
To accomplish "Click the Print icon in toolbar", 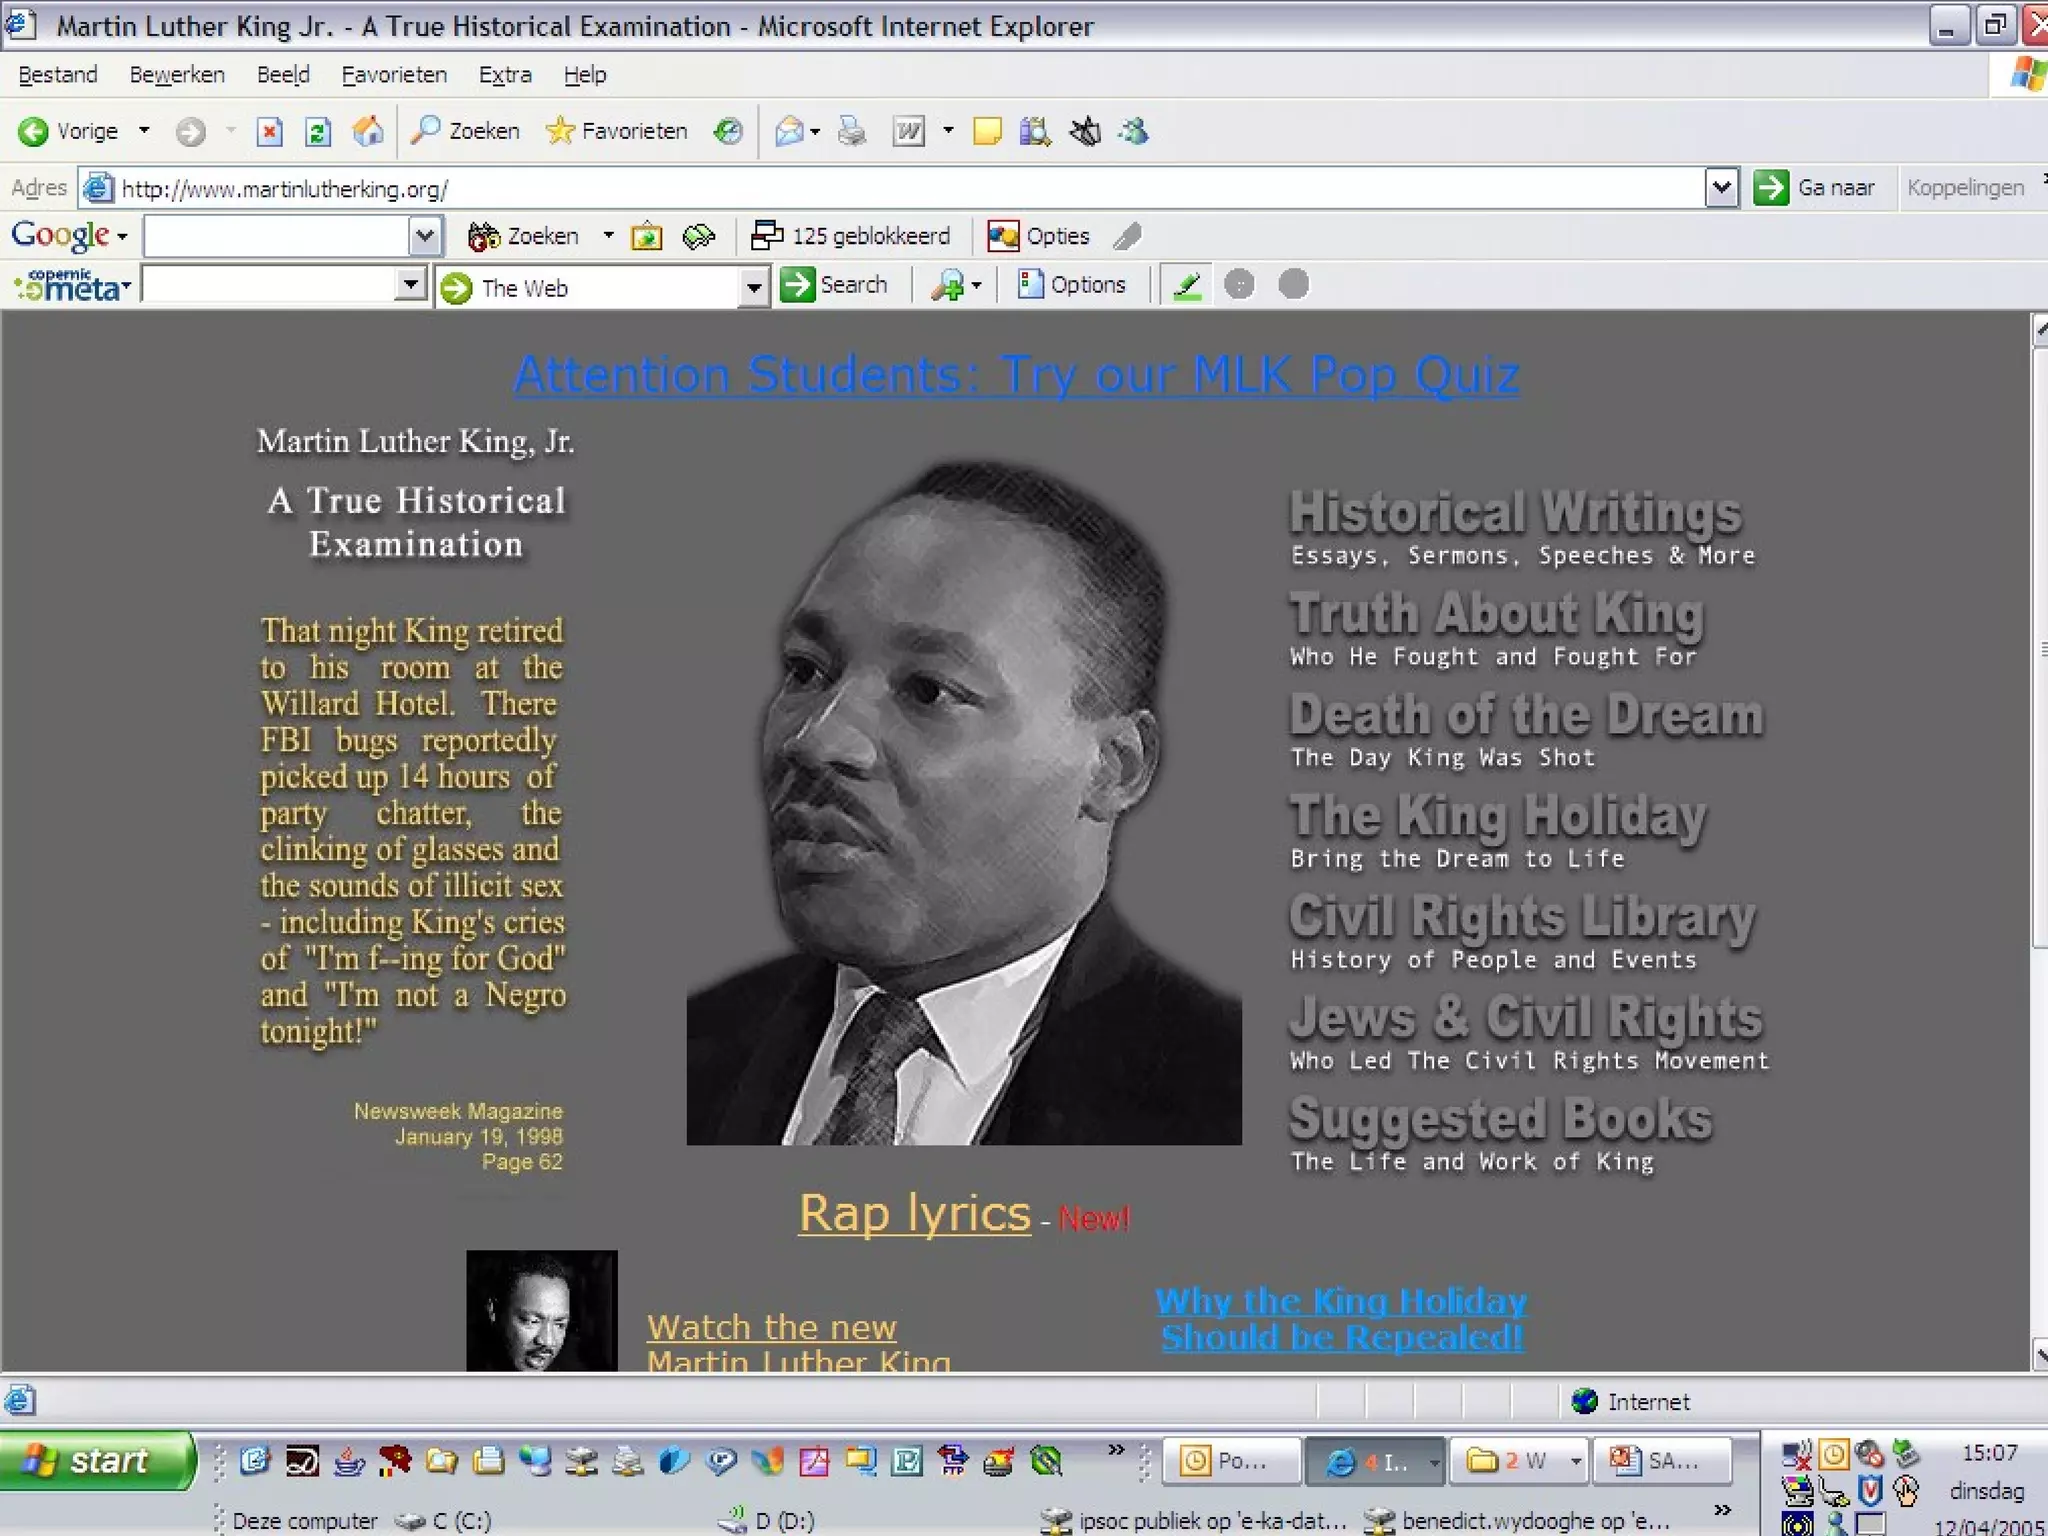I will [x=851, y=131].
